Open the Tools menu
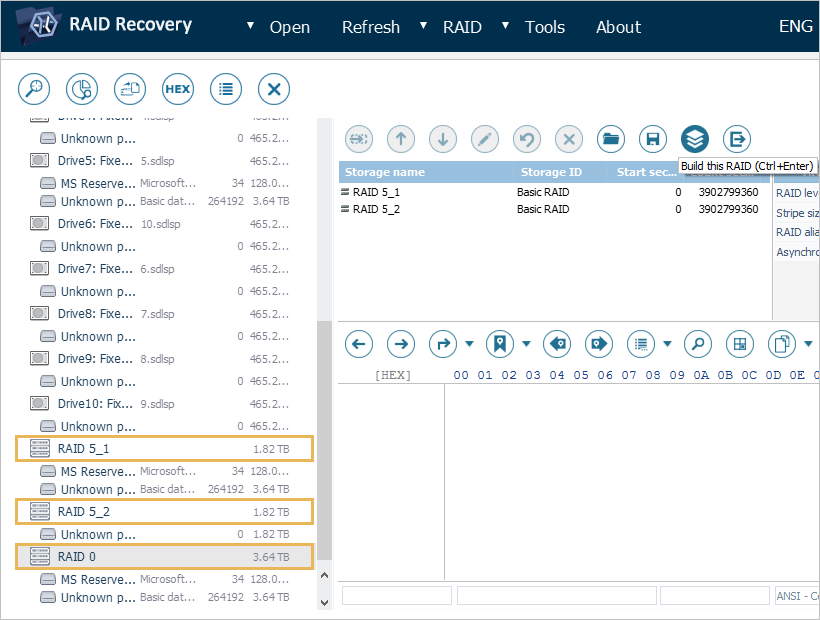Image resolution: width=820 pixels, height=620 pixels. click(x=544, y=27)
